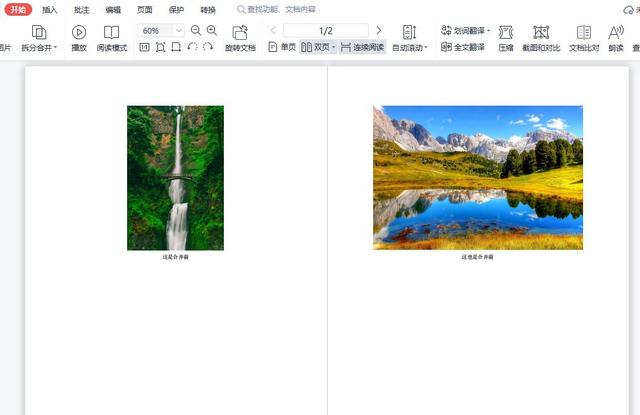Open the 拆分合并 split-merge menu
This screenshot has width=640, height=415.
click(39, 38)
